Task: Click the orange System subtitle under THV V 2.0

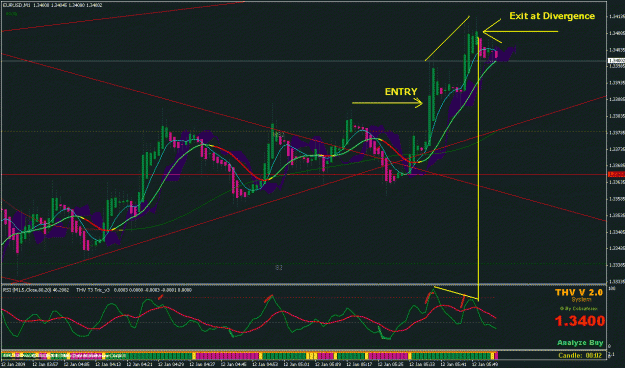Action: [x=581, y=299]
